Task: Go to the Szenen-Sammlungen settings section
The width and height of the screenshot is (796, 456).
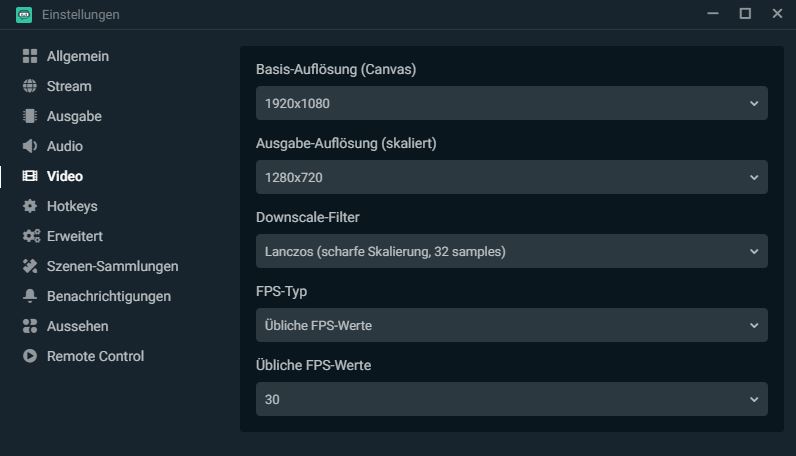Action: click(x=112, y=267)
